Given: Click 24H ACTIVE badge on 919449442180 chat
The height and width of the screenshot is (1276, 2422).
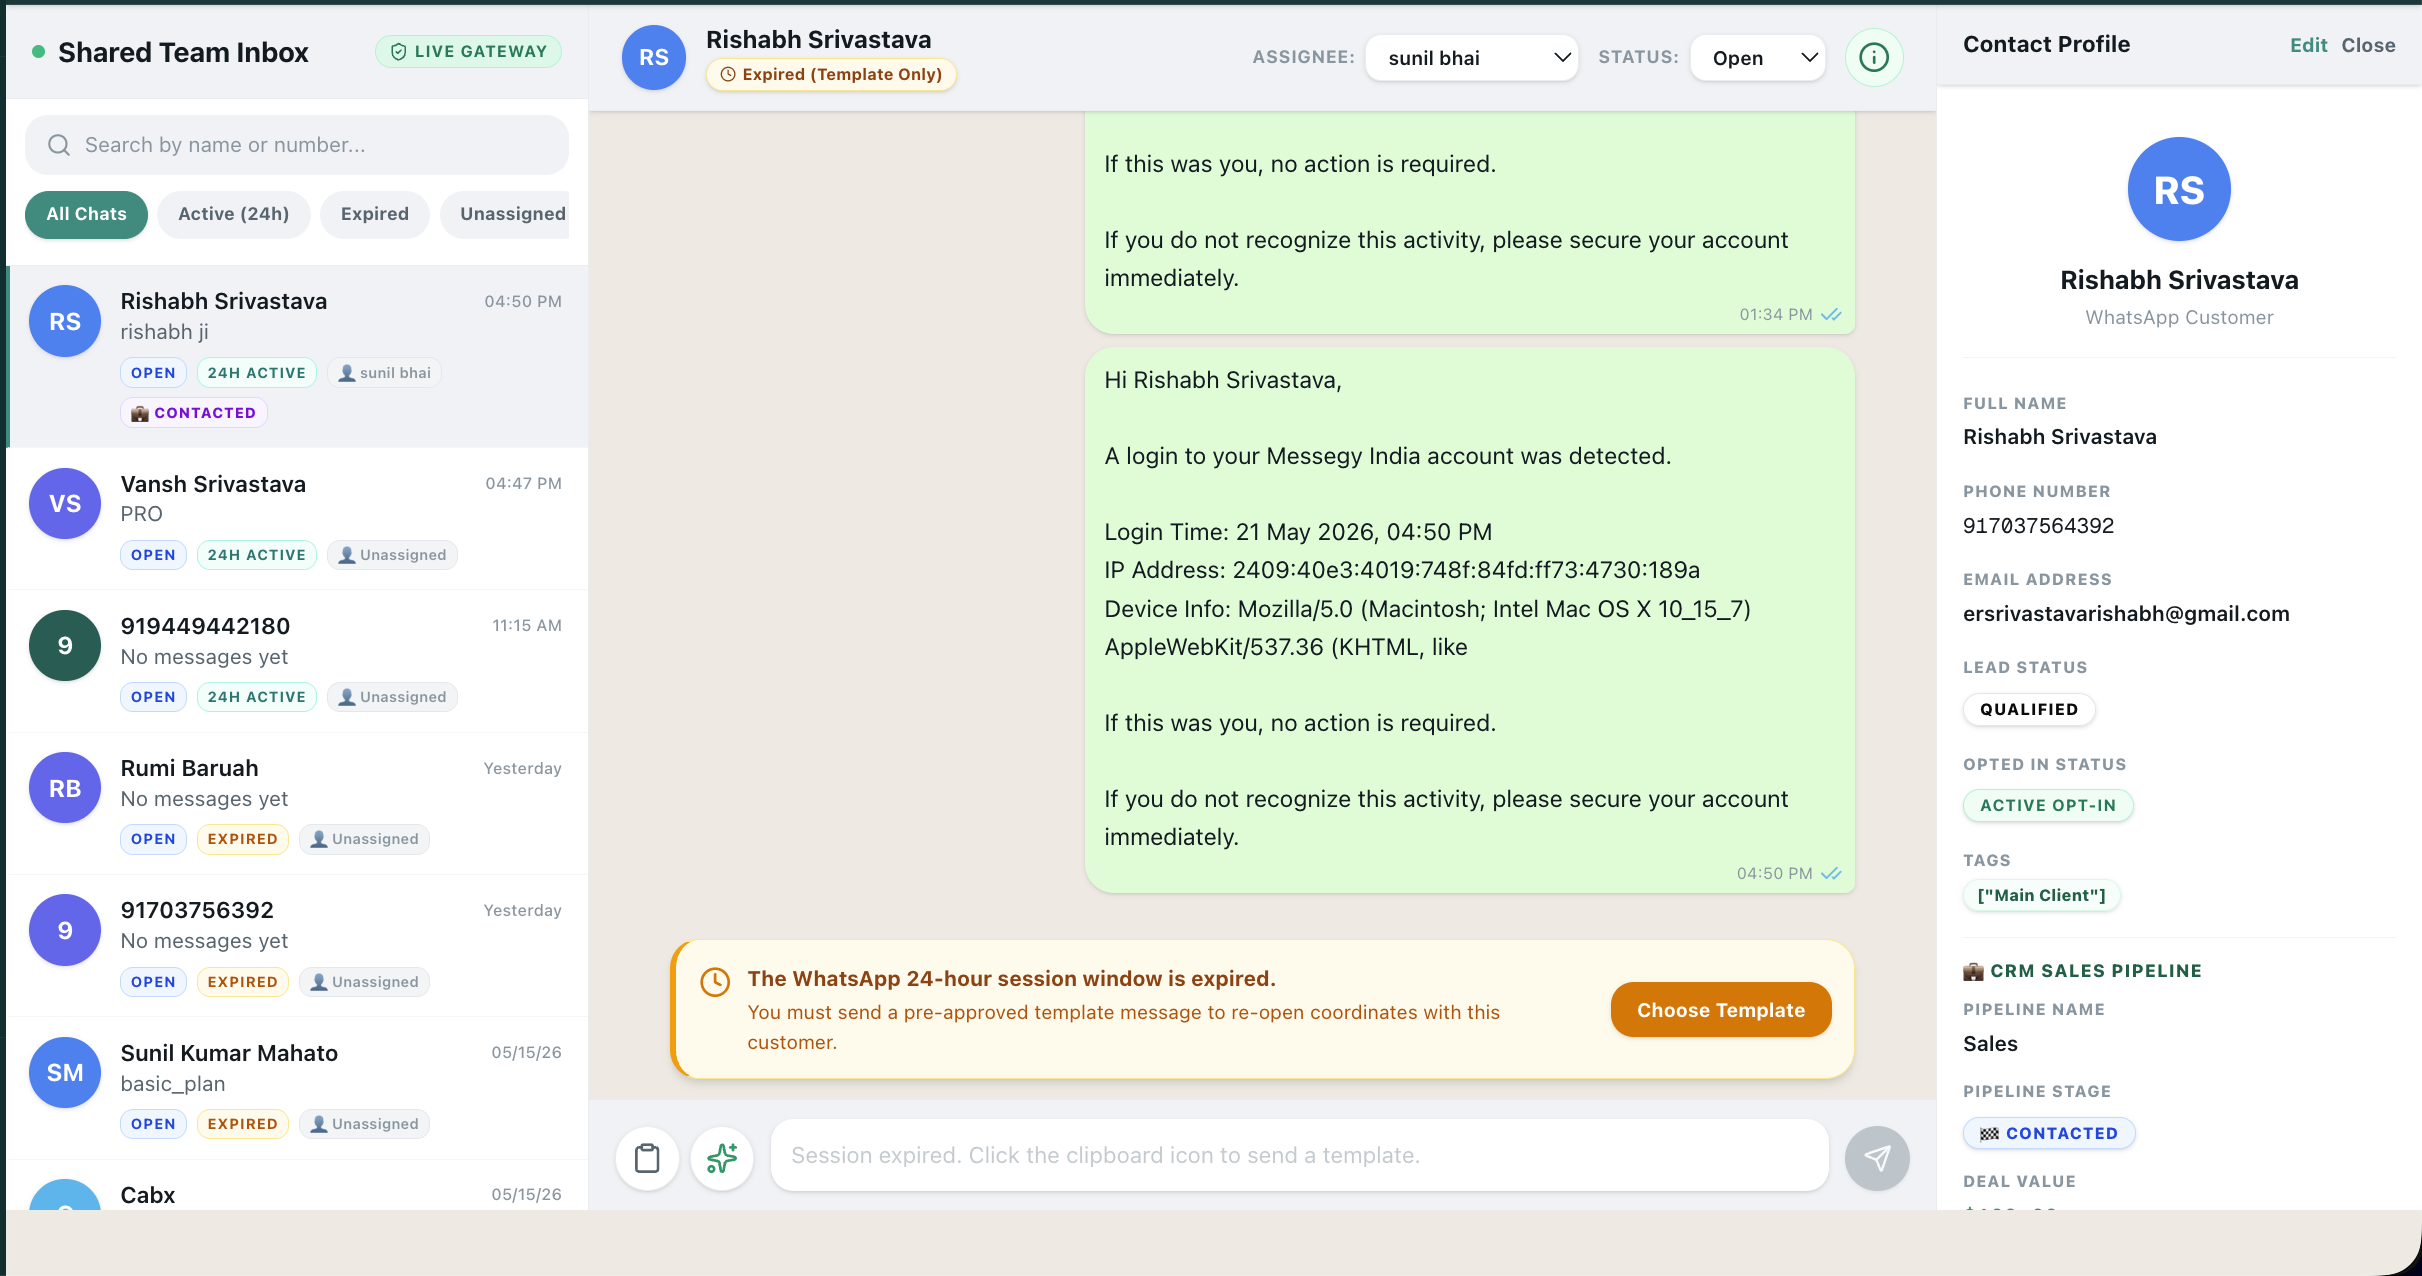Looking at the screenshot, I should tap(256, 697).
